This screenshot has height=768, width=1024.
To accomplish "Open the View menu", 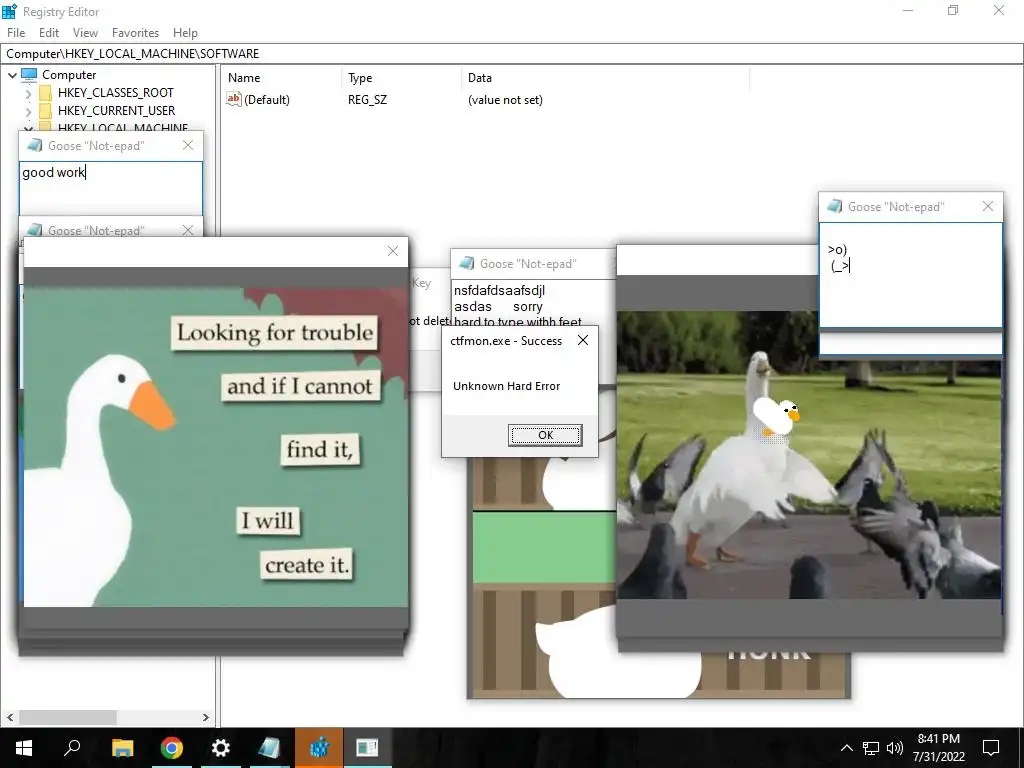I will (x=85, y=33).
